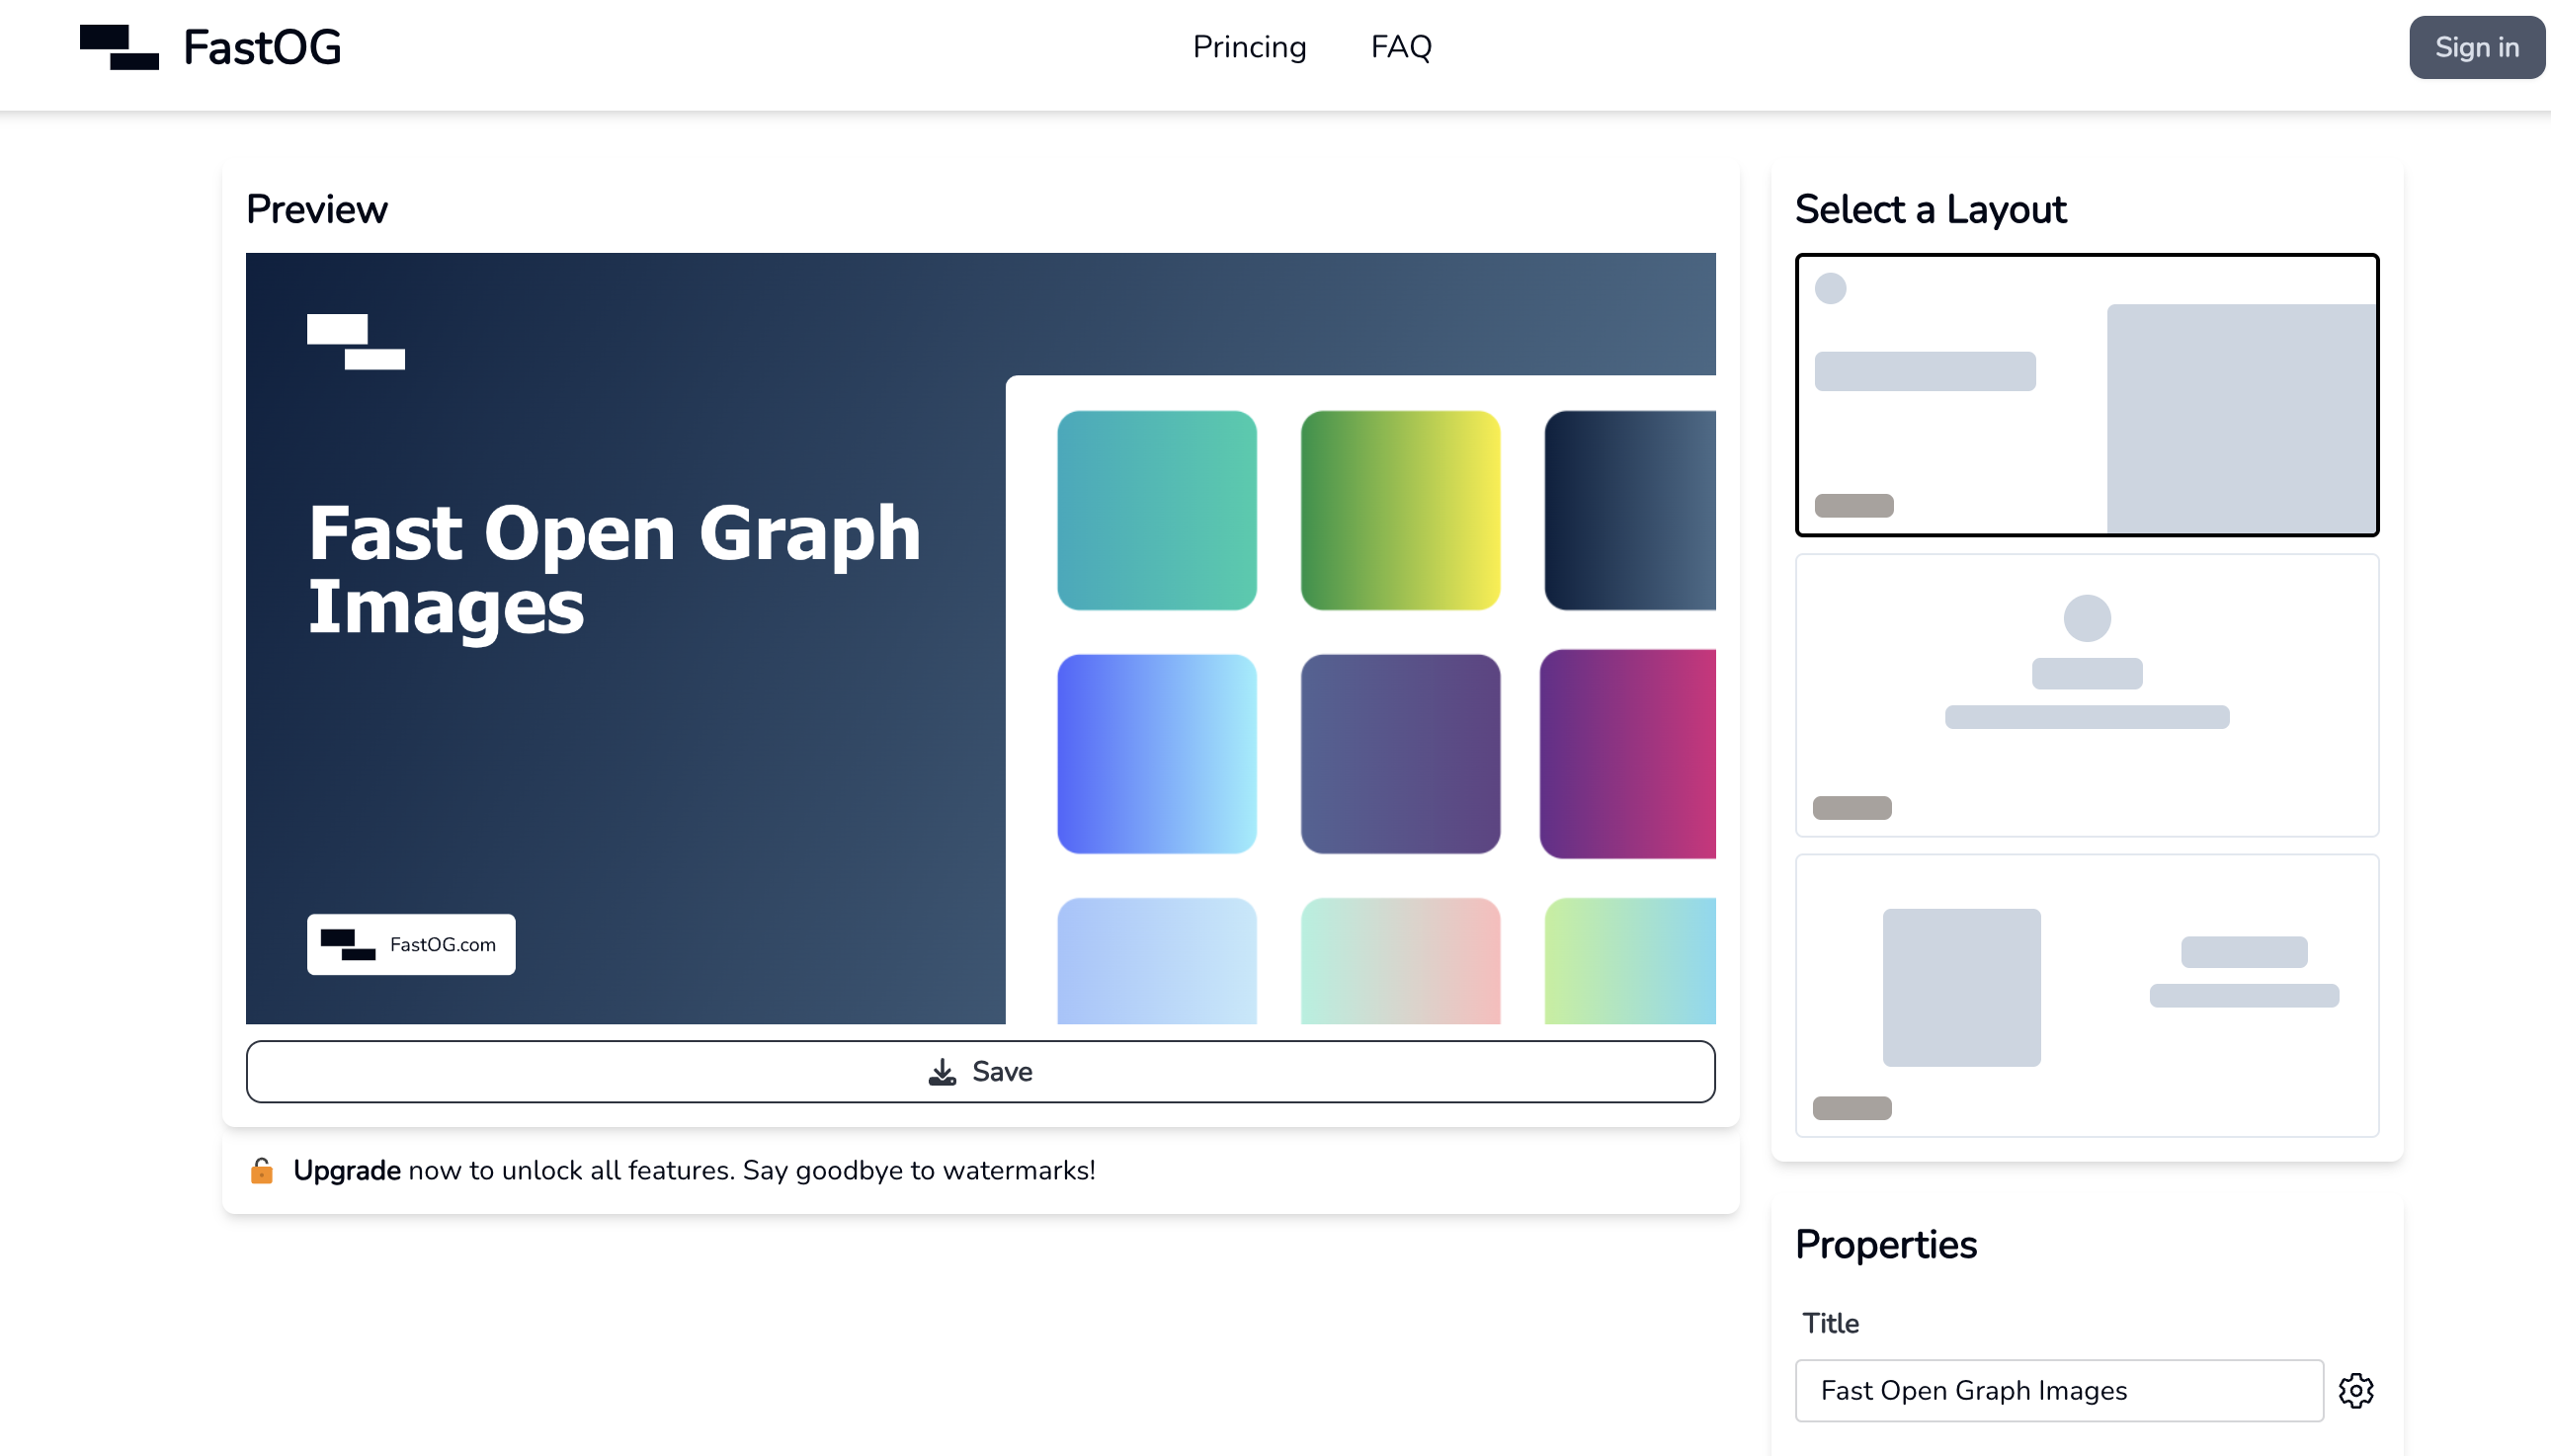Viewport: 2551px width, 1456px height.
Task: Select the first layout with right-side image
Action: [x=2086, y=395]
